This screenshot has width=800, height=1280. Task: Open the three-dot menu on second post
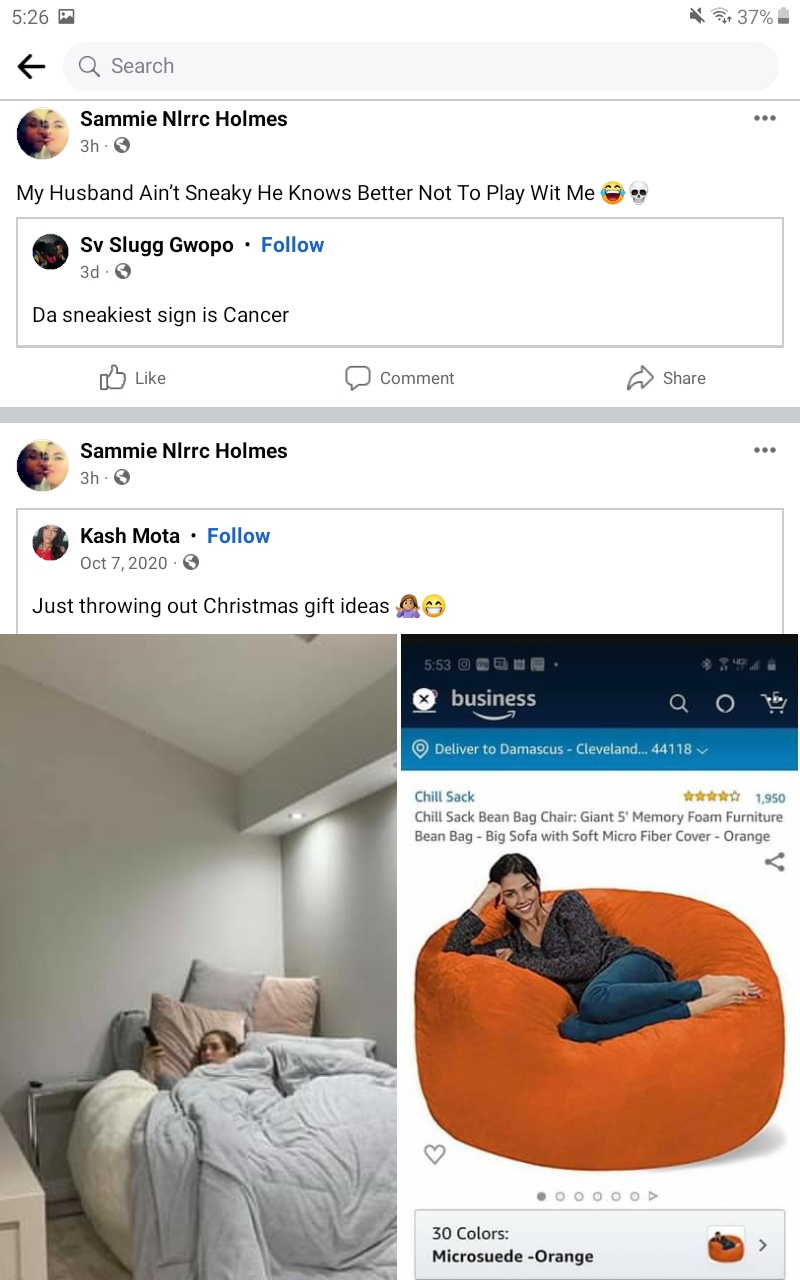[x=765, y=450]
